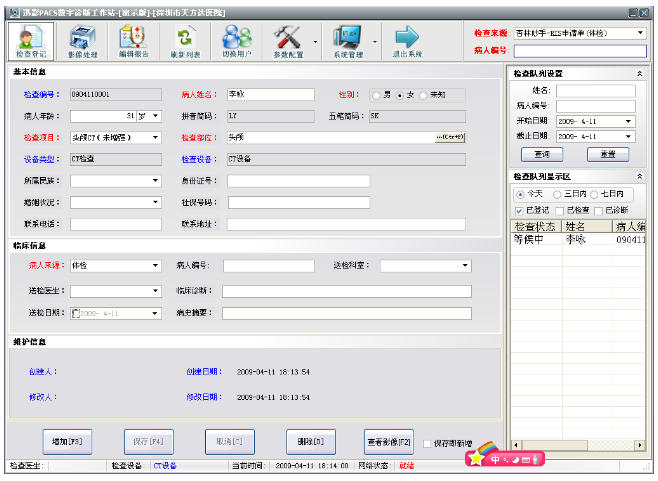Open the 开始日期 start date dropdown
Screen dimensions: 658x481
tap(628, 121)
